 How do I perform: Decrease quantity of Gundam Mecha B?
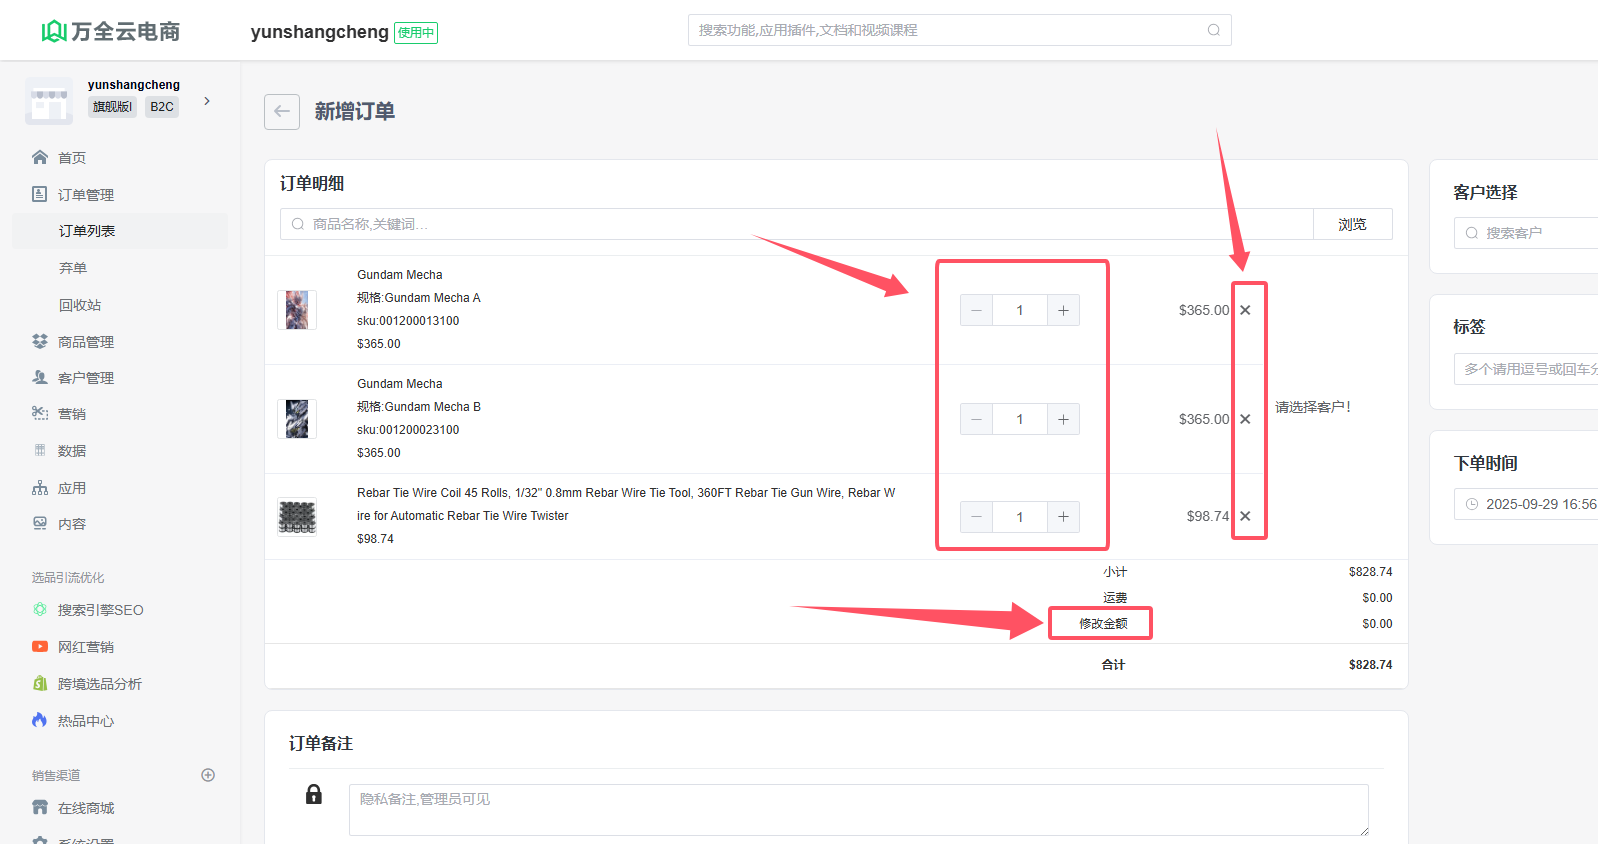point(976,419)
